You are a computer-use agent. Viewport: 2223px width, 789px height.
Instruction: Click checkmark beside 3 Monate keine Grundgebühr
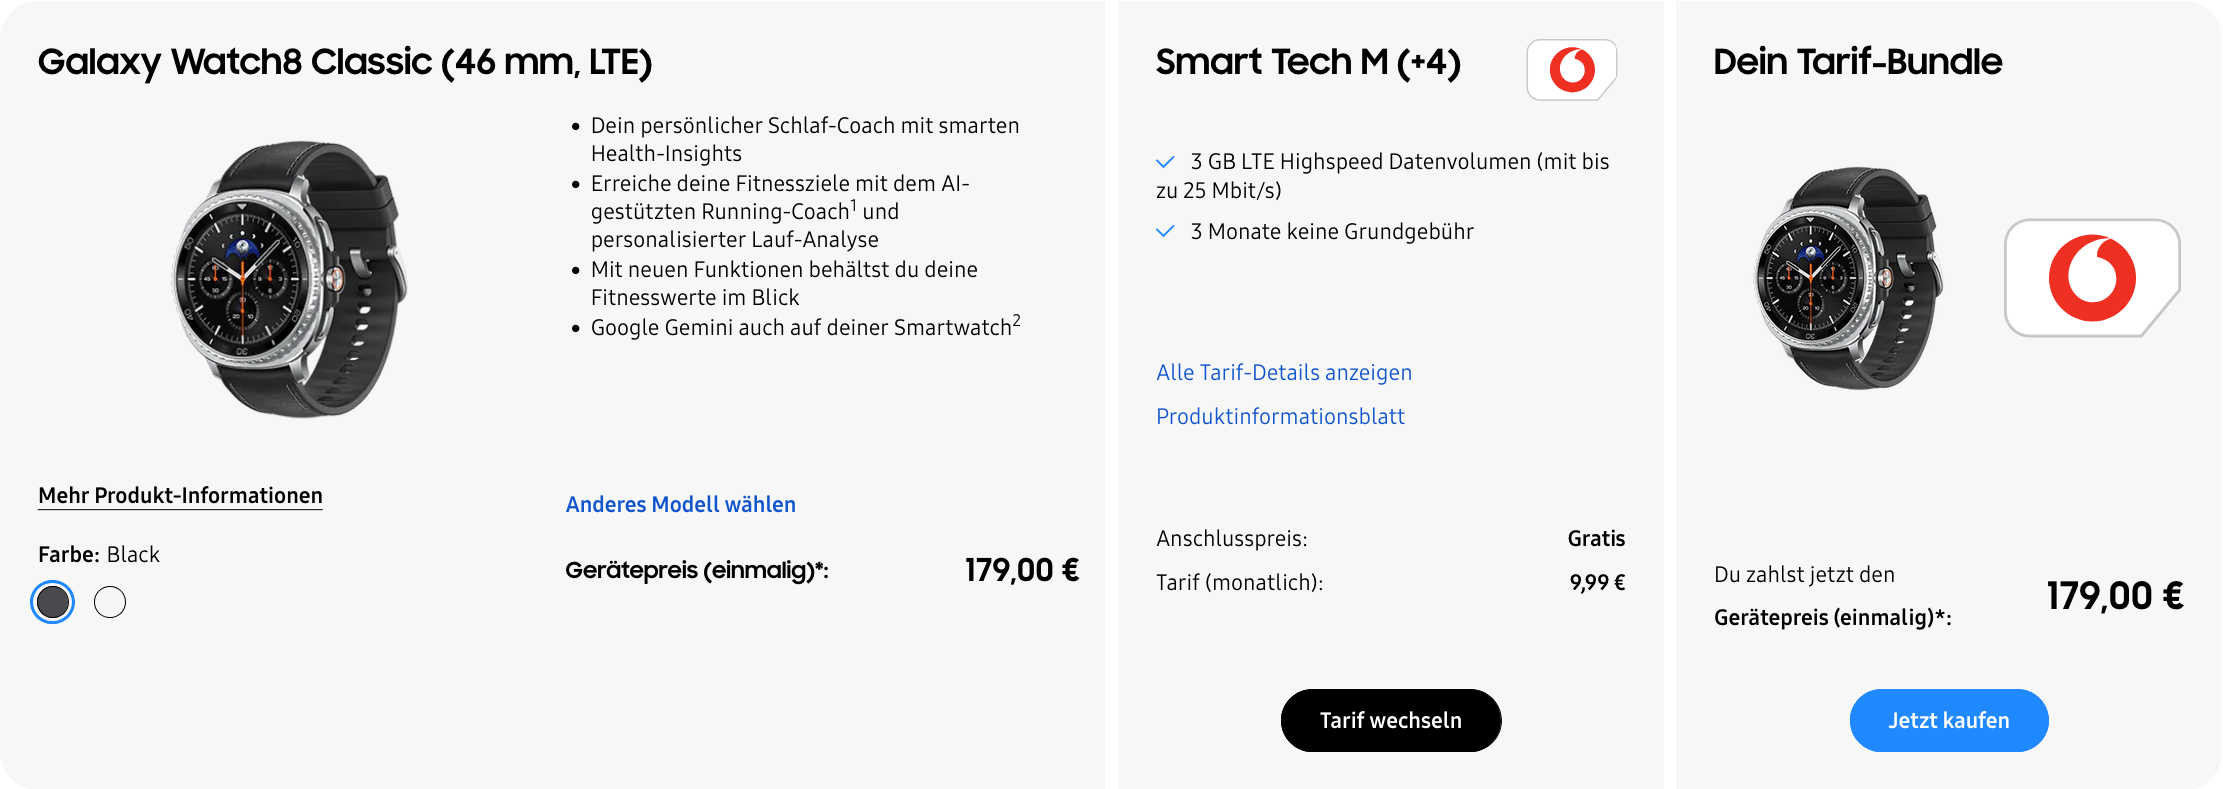pyautogui.click(x=1165, y=232)
